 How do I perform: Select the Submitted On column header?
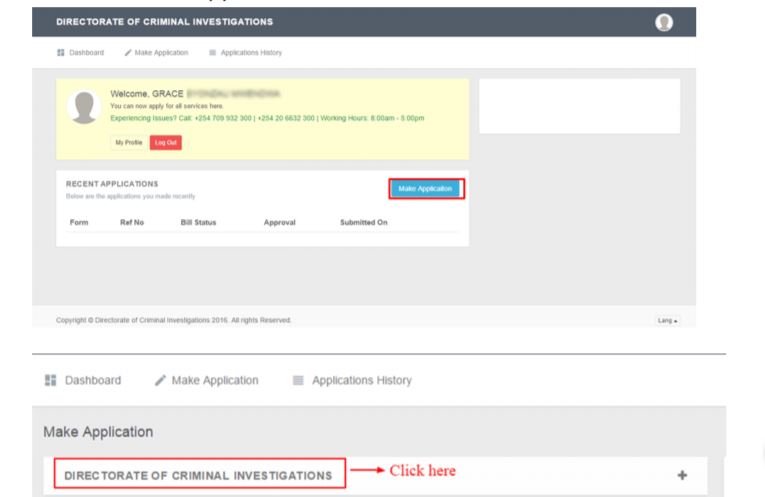363,222
